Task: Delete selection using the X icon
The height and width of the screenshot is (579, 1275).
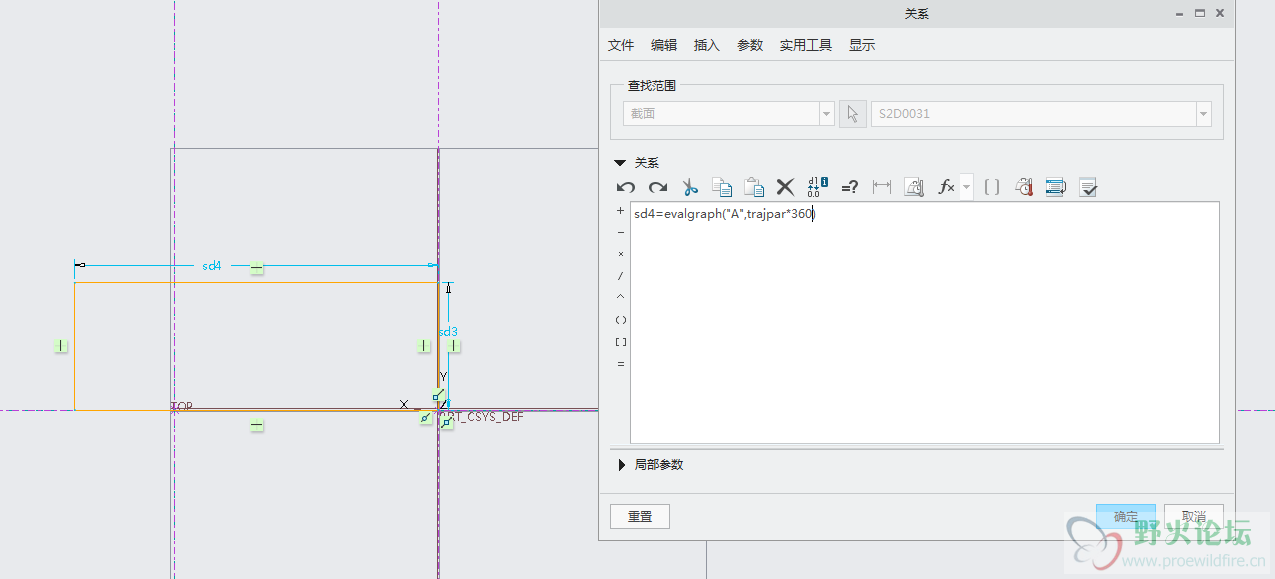Action: click(x=785, y=187)
